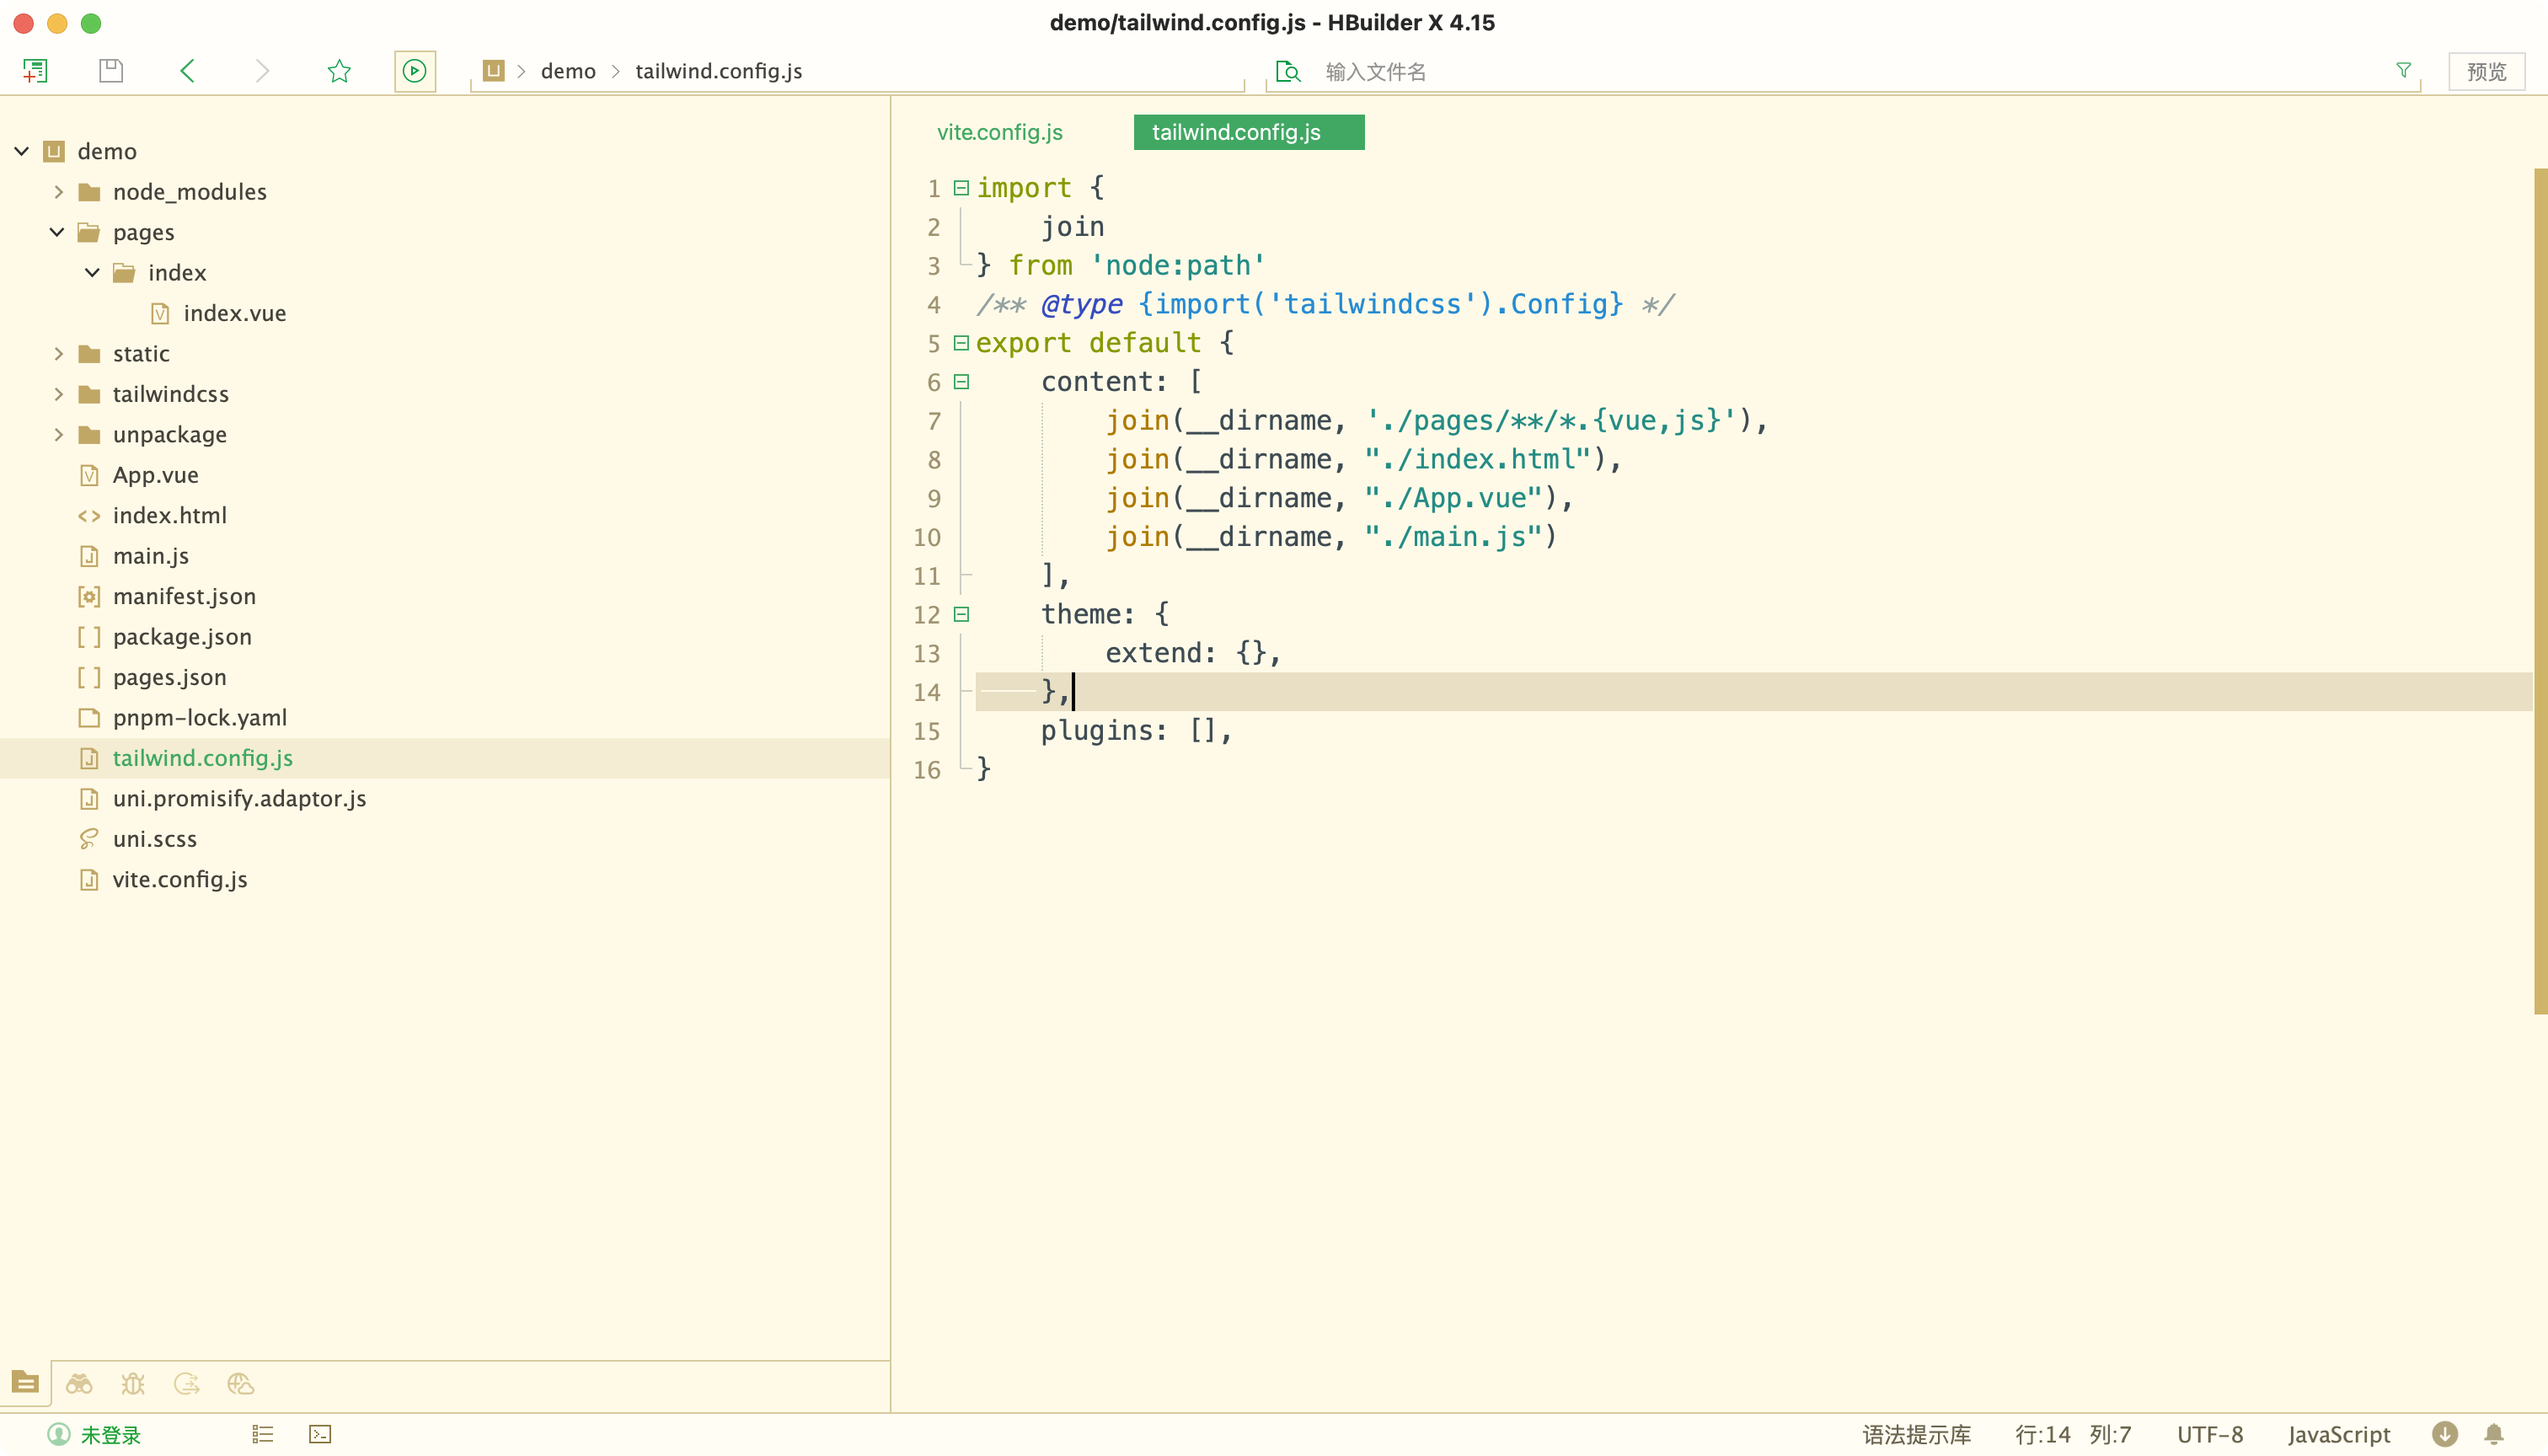
Task: Go back with the left arrow icon
Action: point(187,71)
